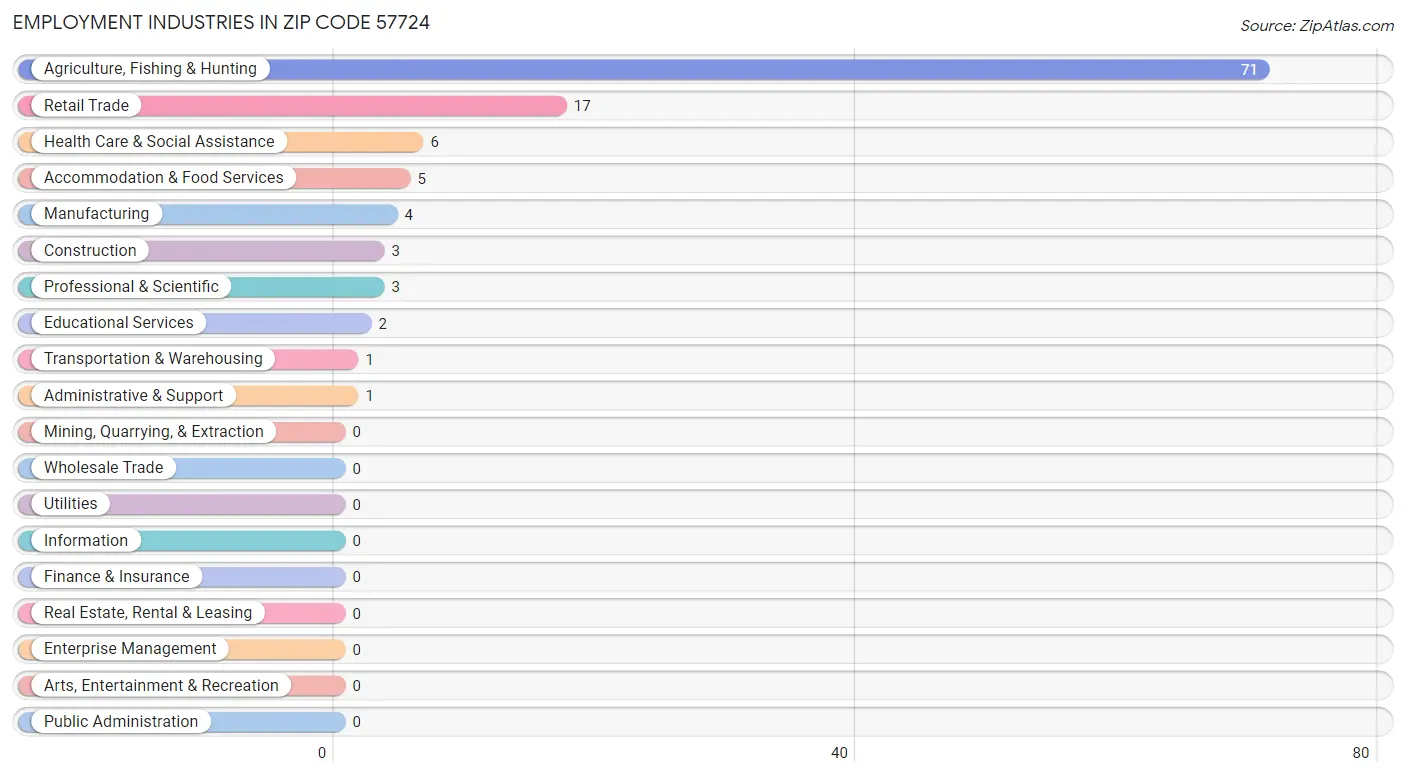Click the value 6 beside Health Care
The image size is (1406, 777).
(x=435, y=142)
